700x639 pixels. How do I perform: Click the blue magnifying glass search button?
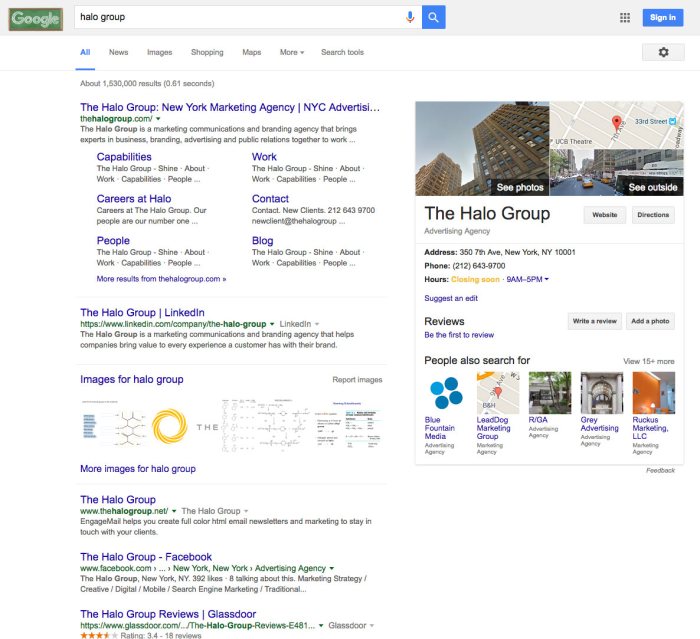[433, 17]
